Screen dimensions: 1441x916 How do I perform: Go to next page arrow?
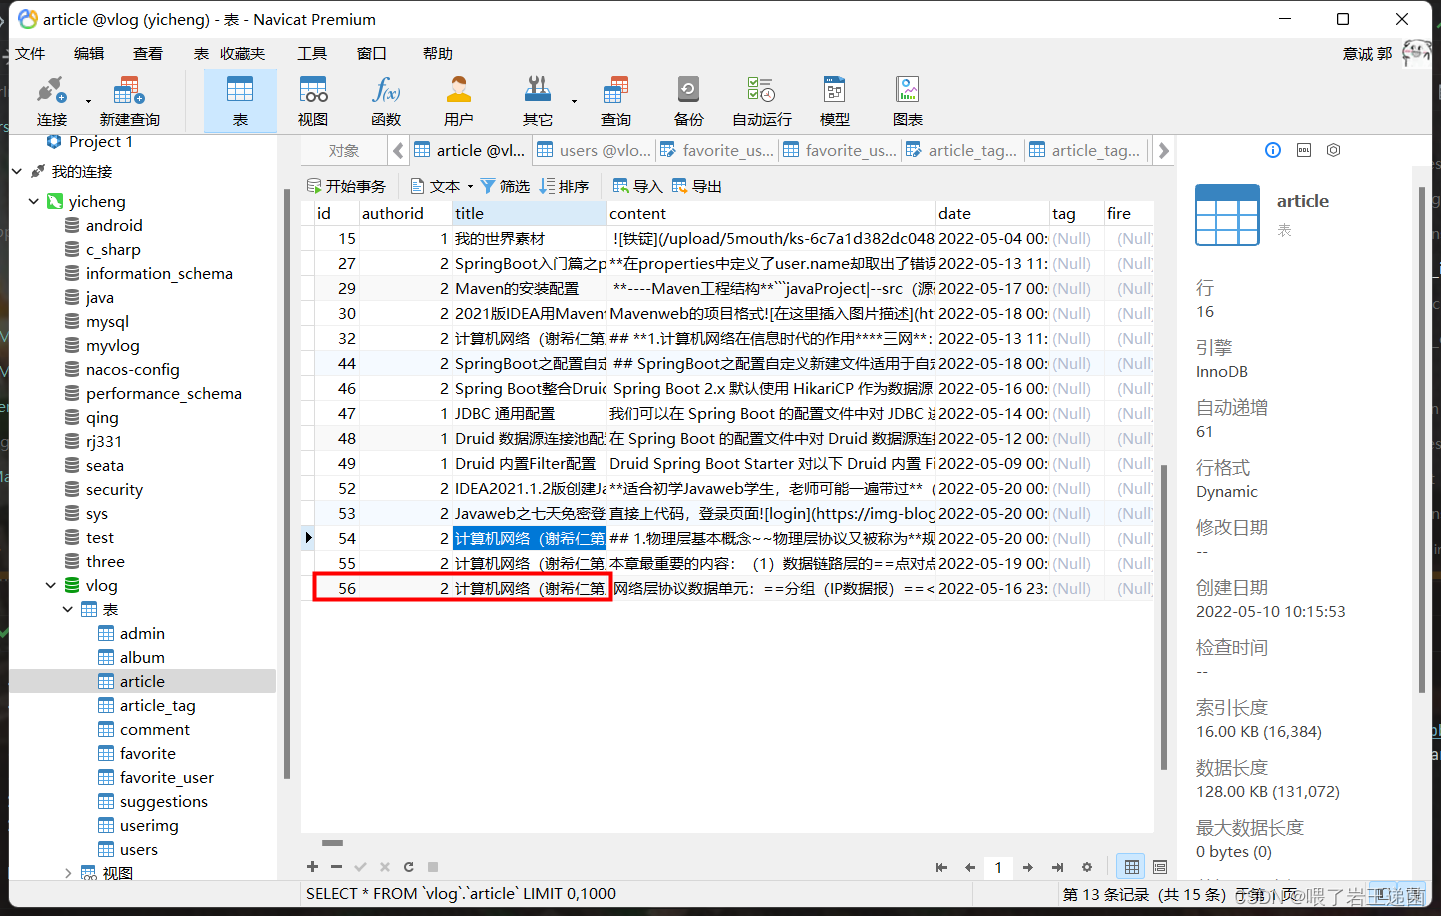(1028, 868)
